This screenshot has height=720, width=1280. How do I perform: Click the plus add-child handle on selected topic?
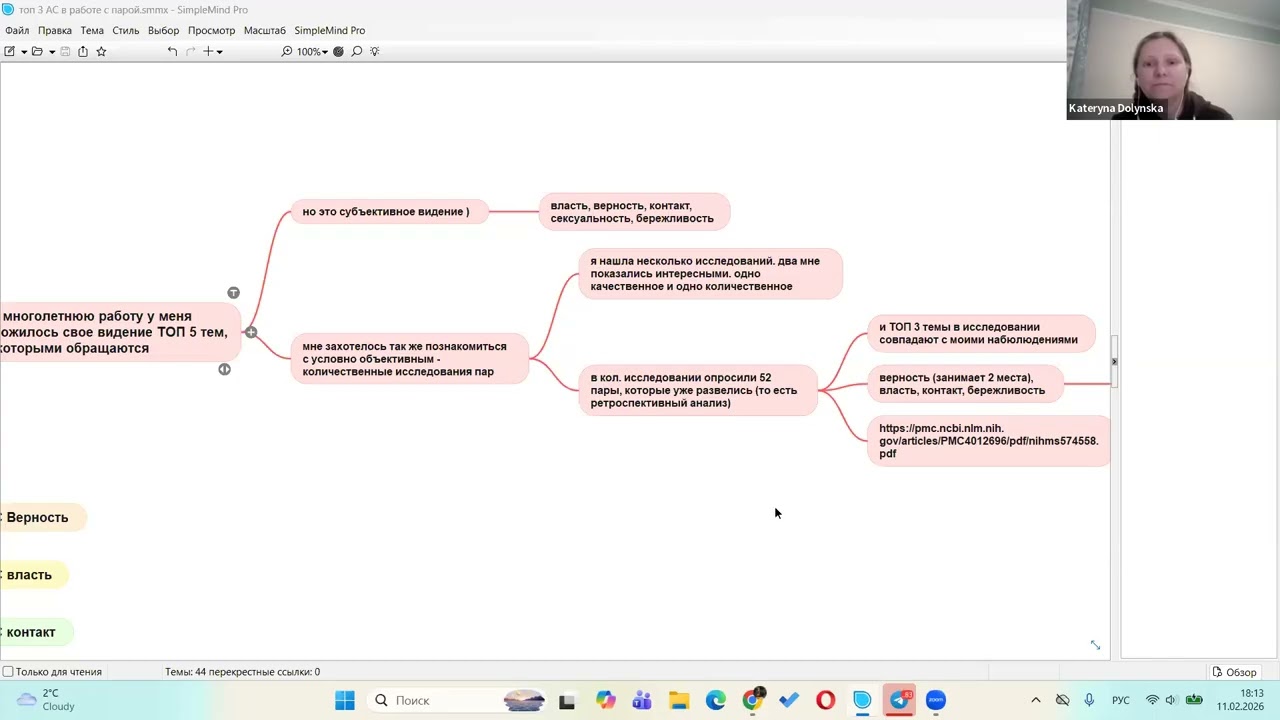(250, 331)
